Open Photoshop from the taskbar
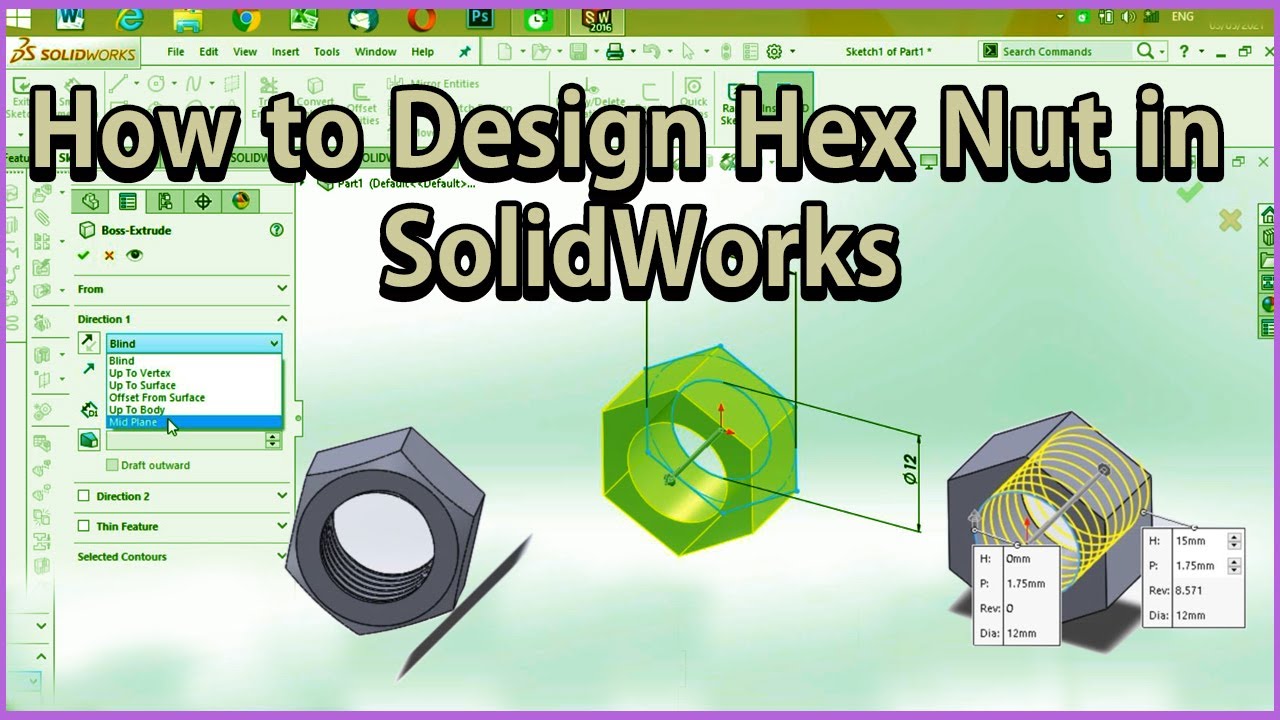The width and height of the screenshot is (1280, 720). 482,19
